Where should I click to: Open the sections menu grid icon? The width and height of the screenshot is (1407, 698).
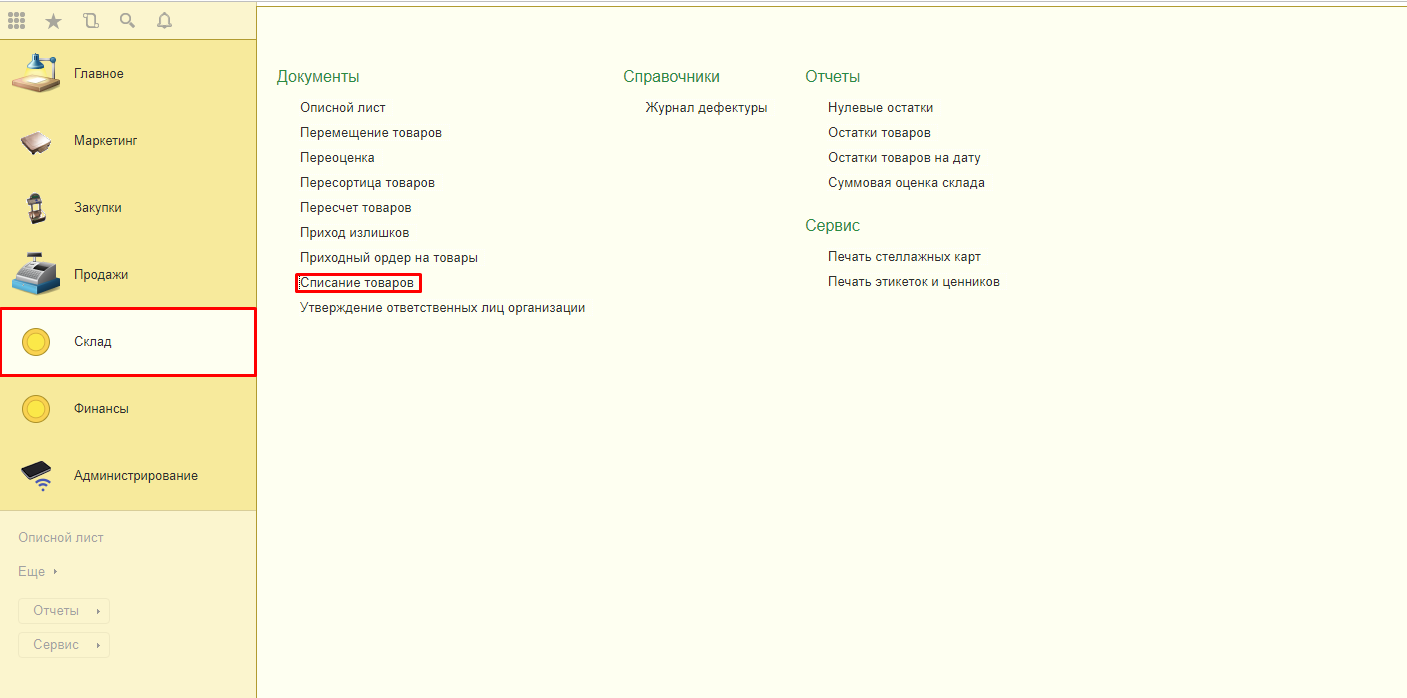click(17, 20)
